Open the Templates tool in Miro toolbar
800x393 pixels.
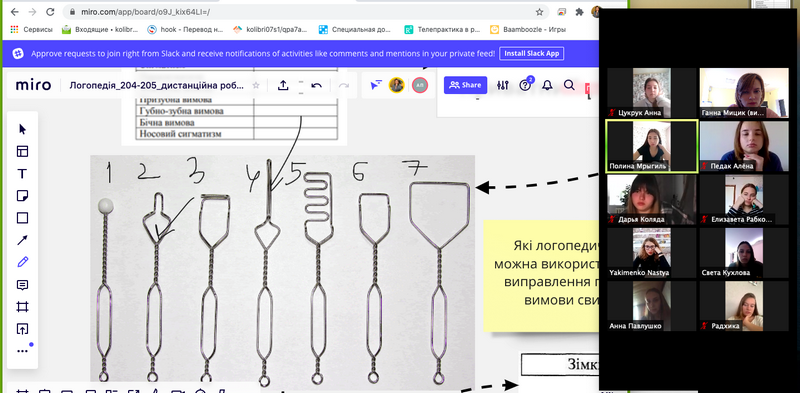[x=22, y=151]
